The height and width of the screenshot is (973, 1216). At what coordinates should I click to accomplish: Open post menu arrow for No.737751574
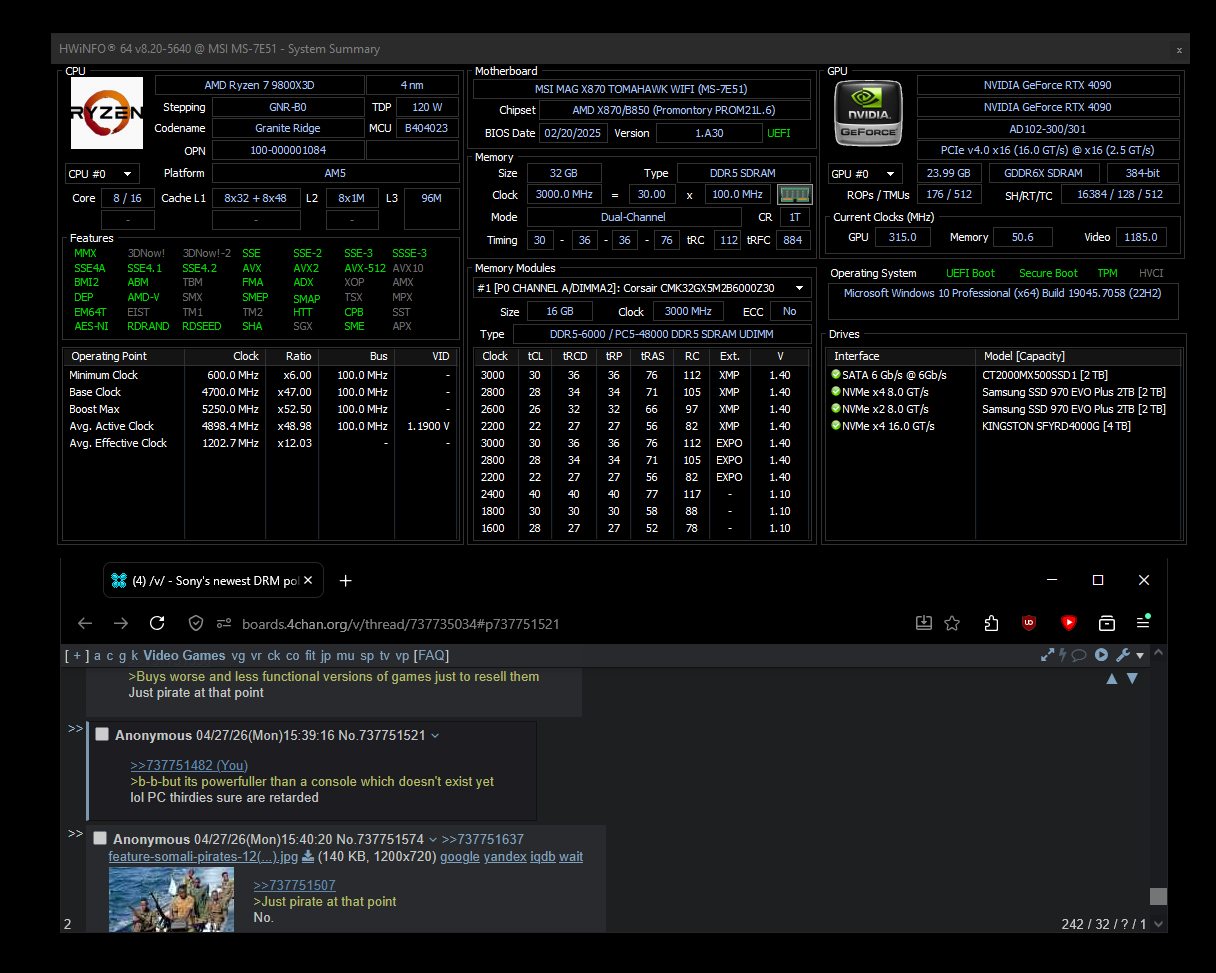(x=433, y=840)
